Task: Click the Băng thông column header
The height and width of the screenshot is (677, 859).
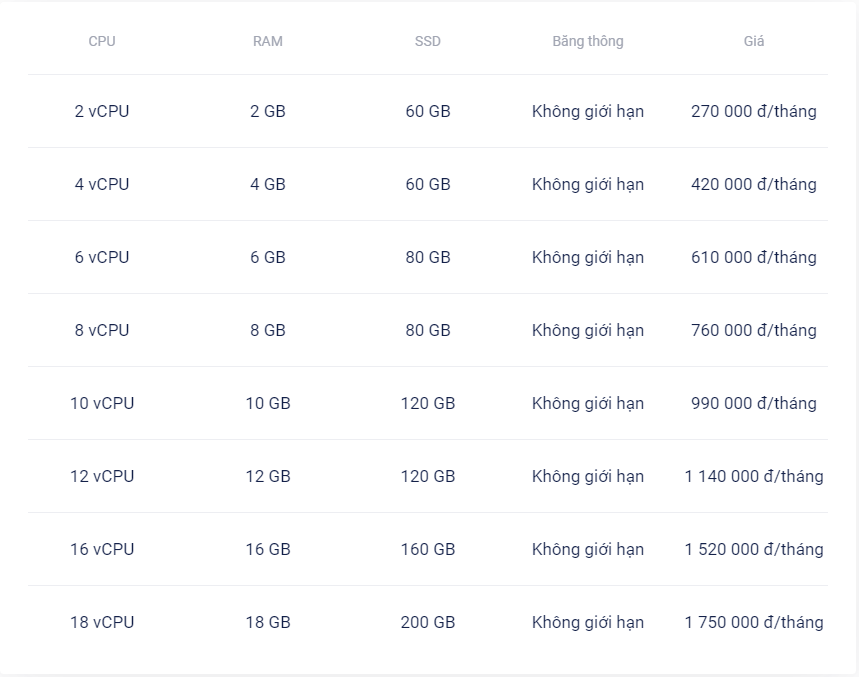Action: pos(588,41)
